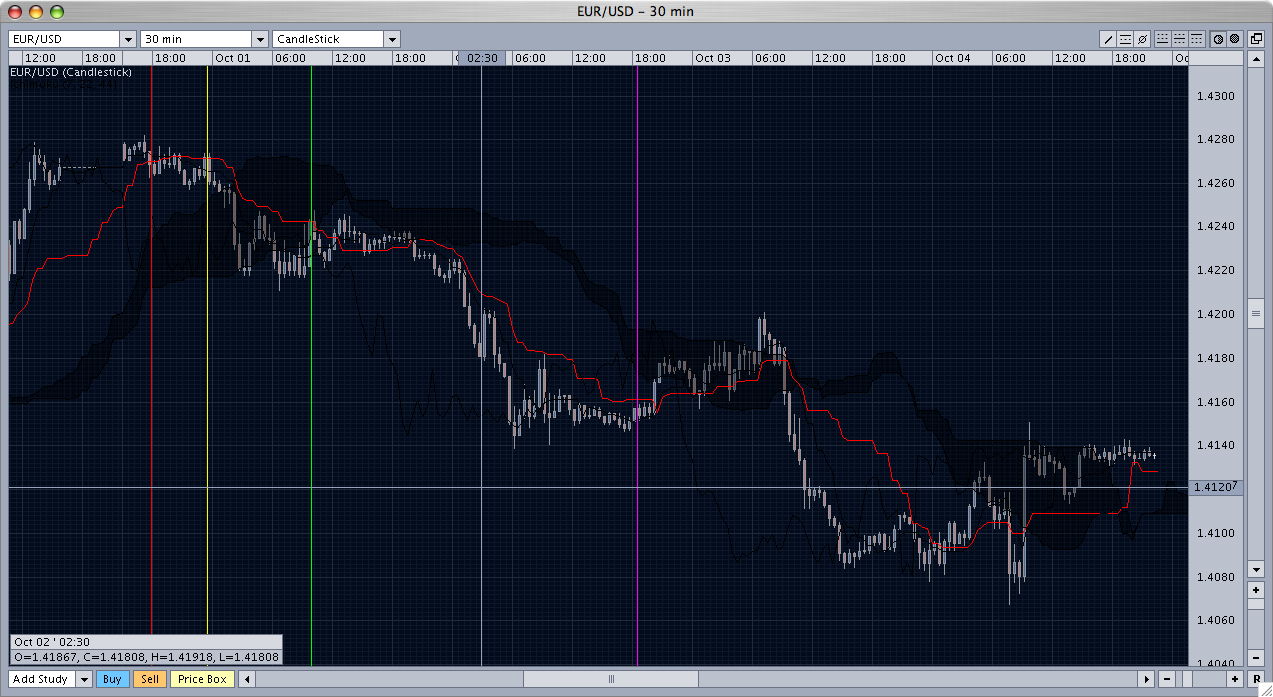Click the vertical zoom minus button
This screenshot has height=697, width=1273.
1256,658
